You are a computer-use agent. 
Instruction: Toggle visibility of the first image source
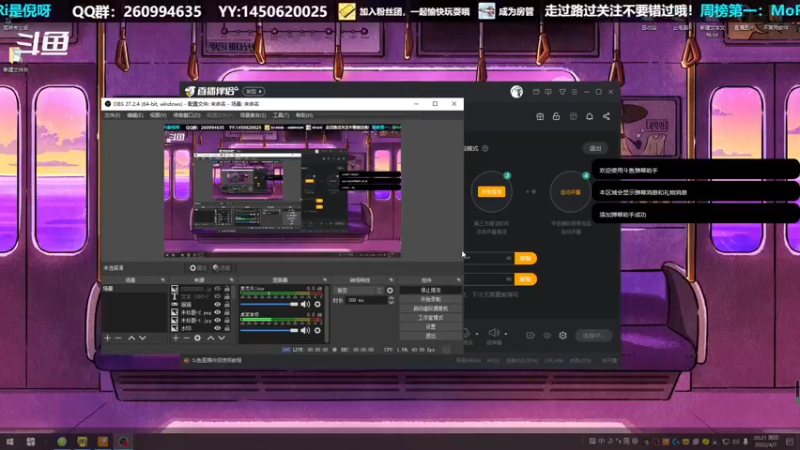point(218,289)
